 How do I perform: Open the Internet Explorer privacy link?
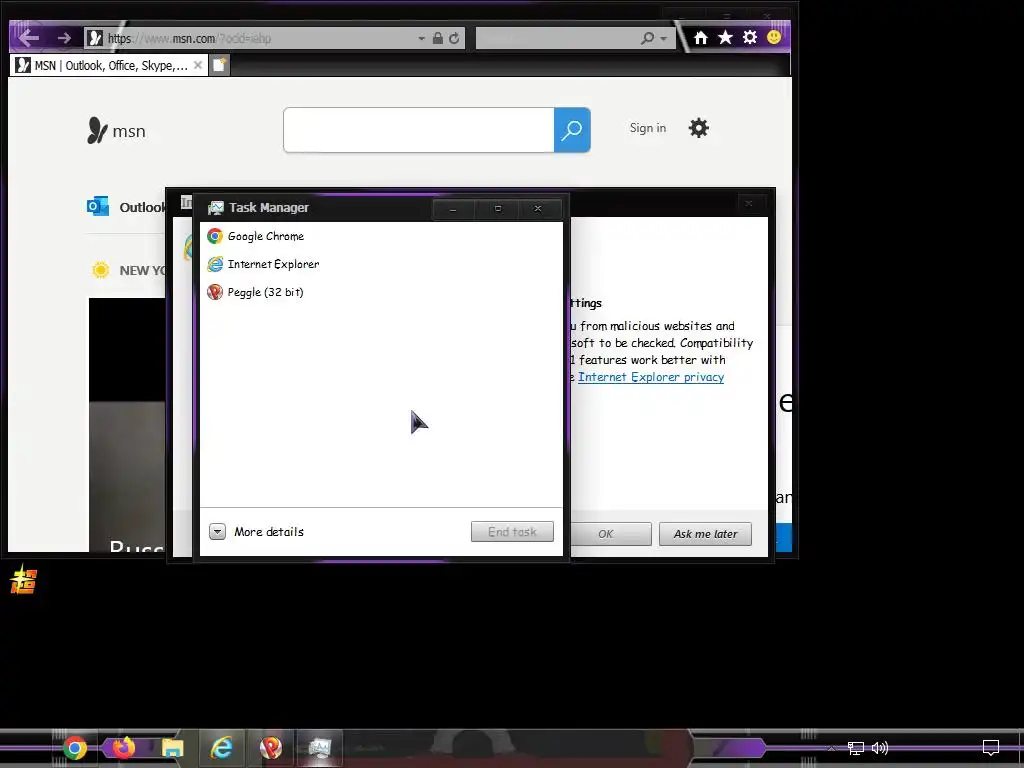(x=650, y=377)
